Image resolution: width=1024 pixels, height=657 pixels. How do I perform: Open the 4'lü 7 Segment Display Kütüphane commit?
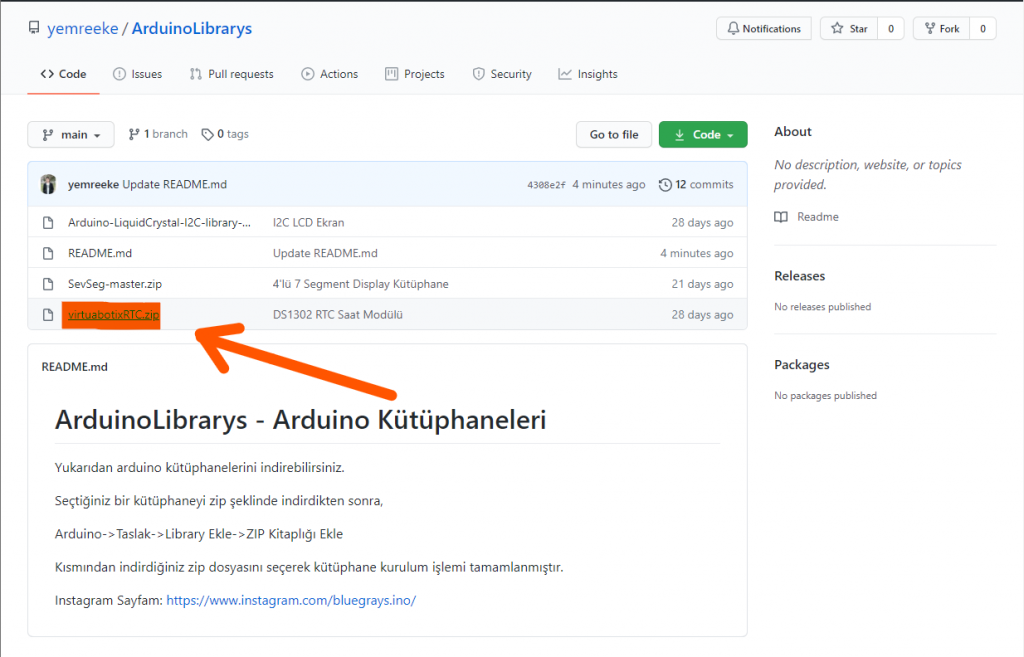click(x=360, y=284)
